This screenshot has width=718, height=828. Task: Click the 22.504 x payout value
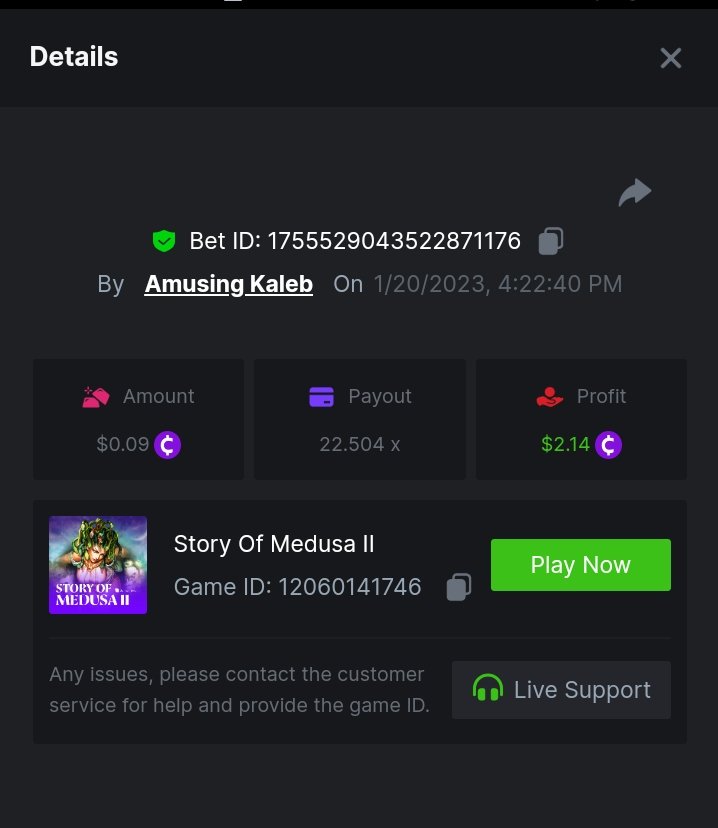click(x=360, y=444)
